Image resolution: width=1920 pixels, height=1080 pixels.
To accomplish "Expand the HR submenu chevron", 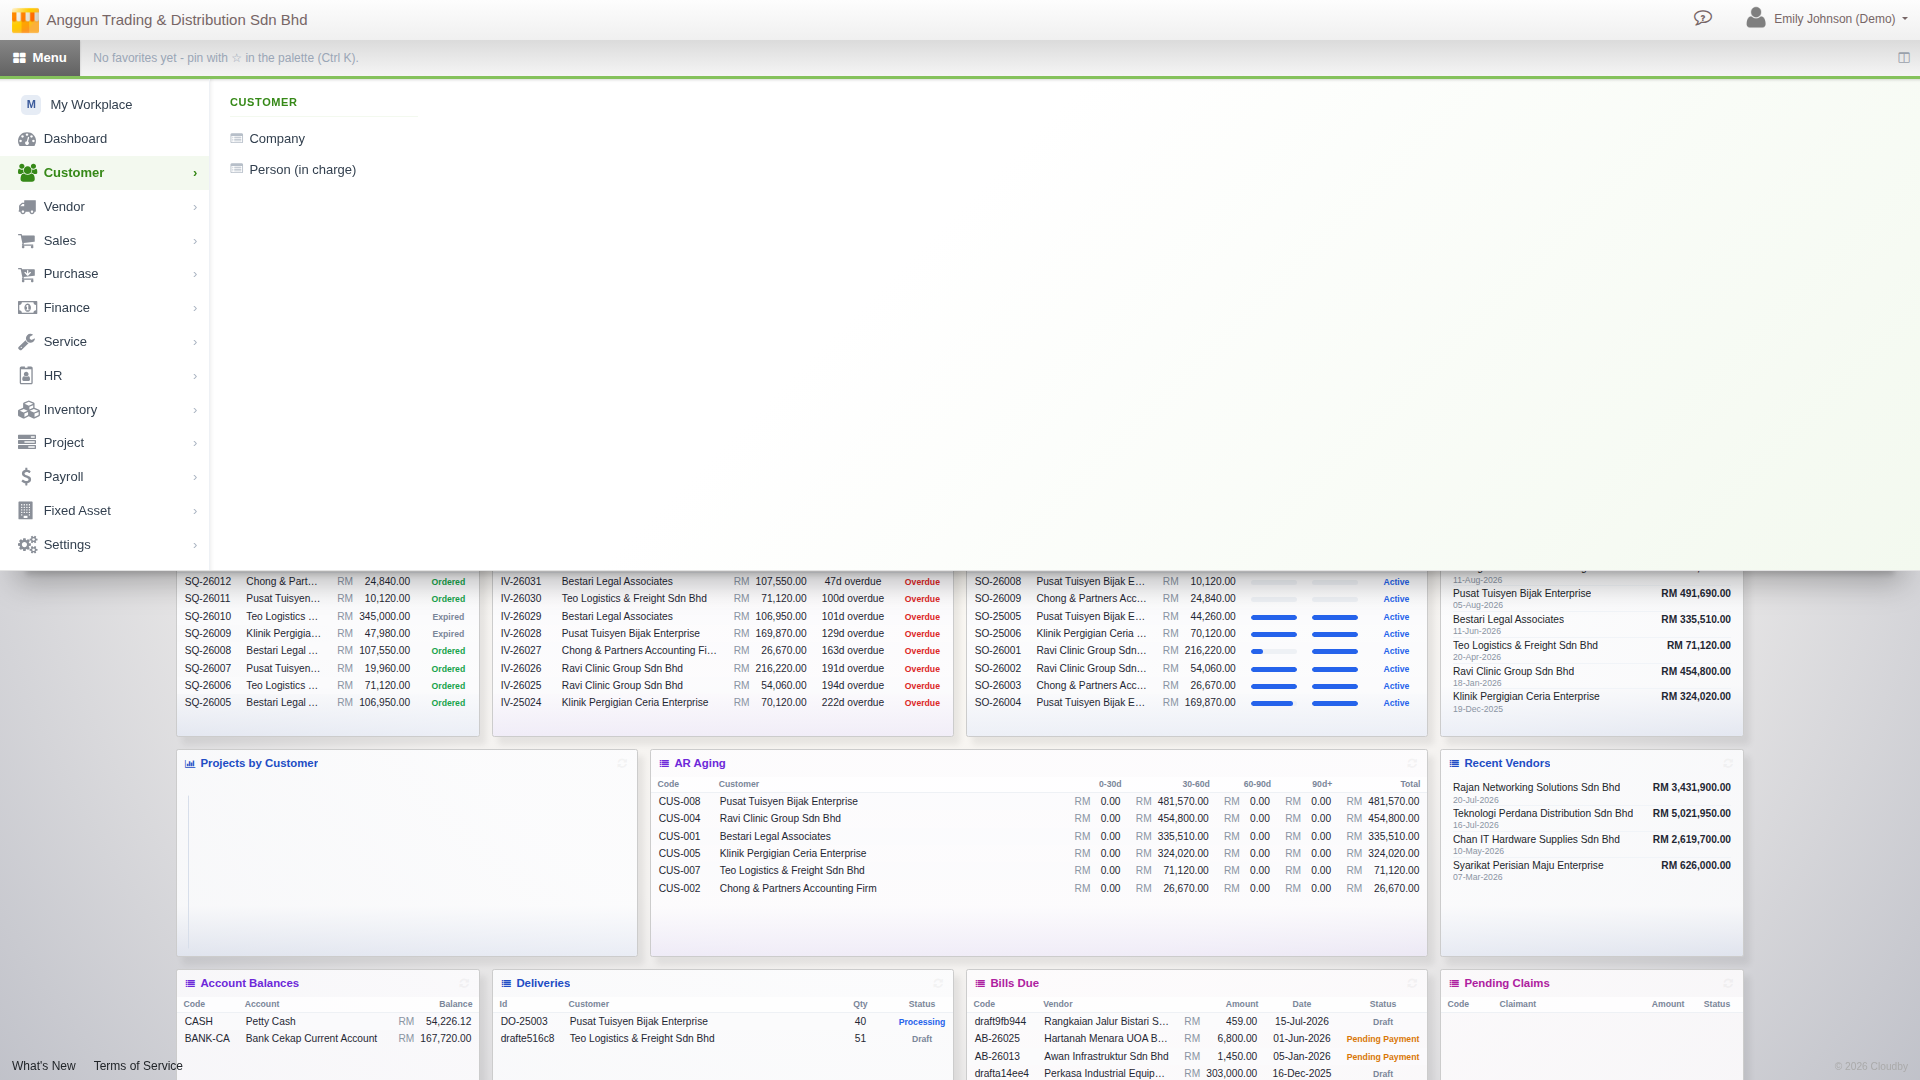I will pyautogui.click(x=195, y=377).
